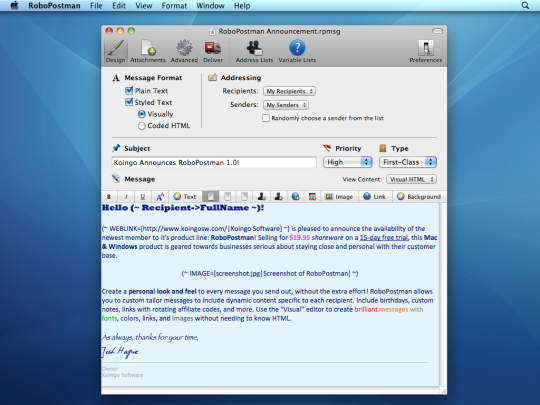Screen dimensions: 540x405
Task: Click the '15-day free trial' link in the message
Action: pos(384,237)
